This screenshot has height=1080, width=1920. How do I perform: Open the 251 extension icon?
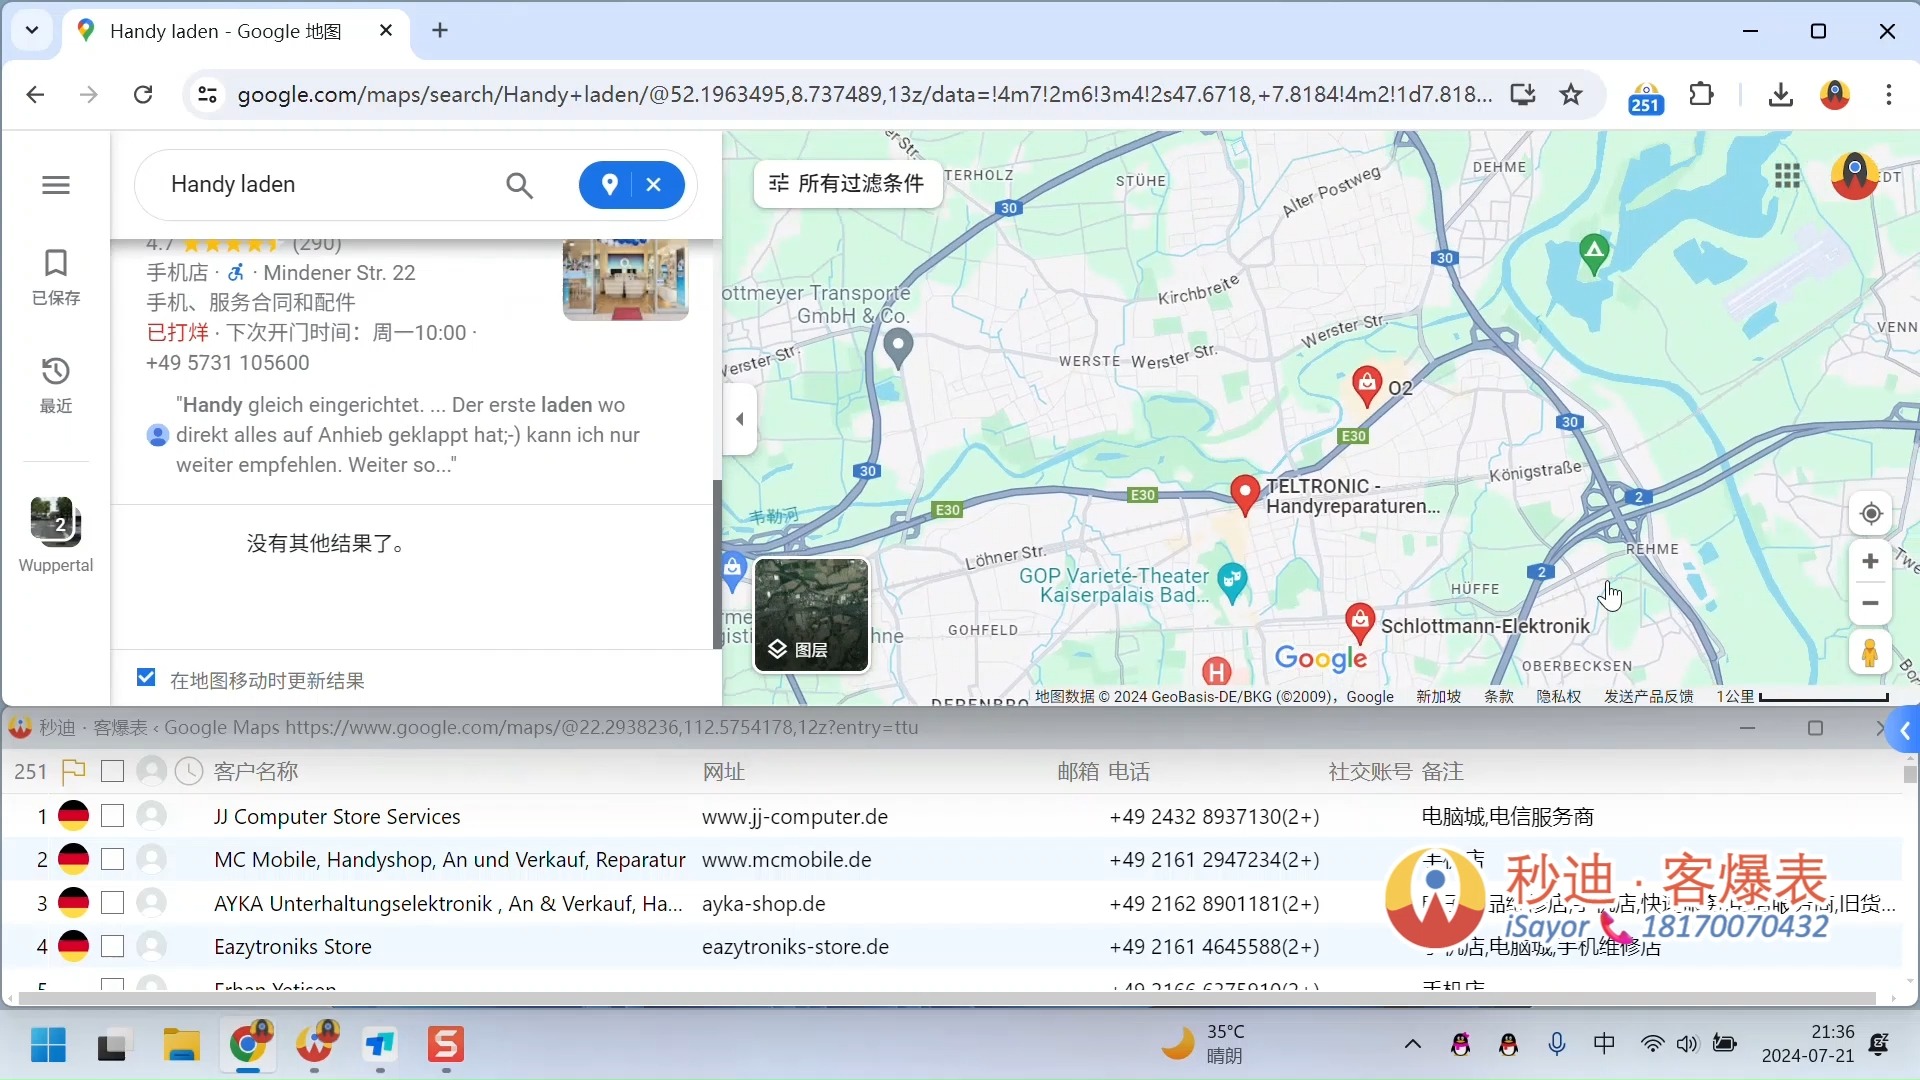click(x=1646, y=98)
